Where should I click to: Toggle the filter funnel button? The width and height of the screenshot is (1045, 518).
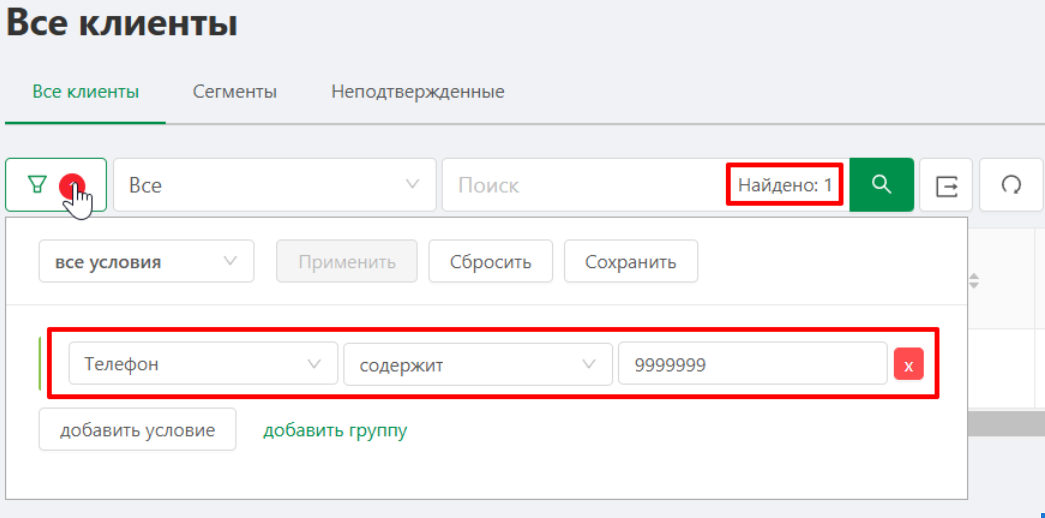coord(56,185)
